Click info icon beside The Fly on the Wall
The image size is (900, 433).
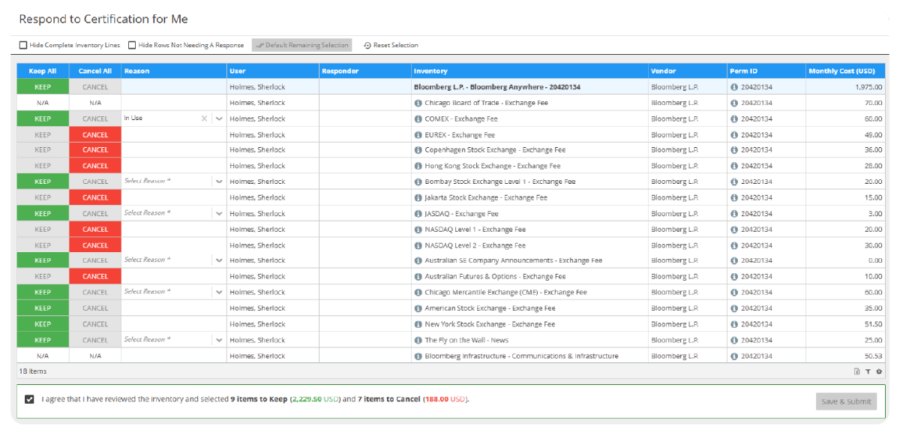click(x=418, y=340)
